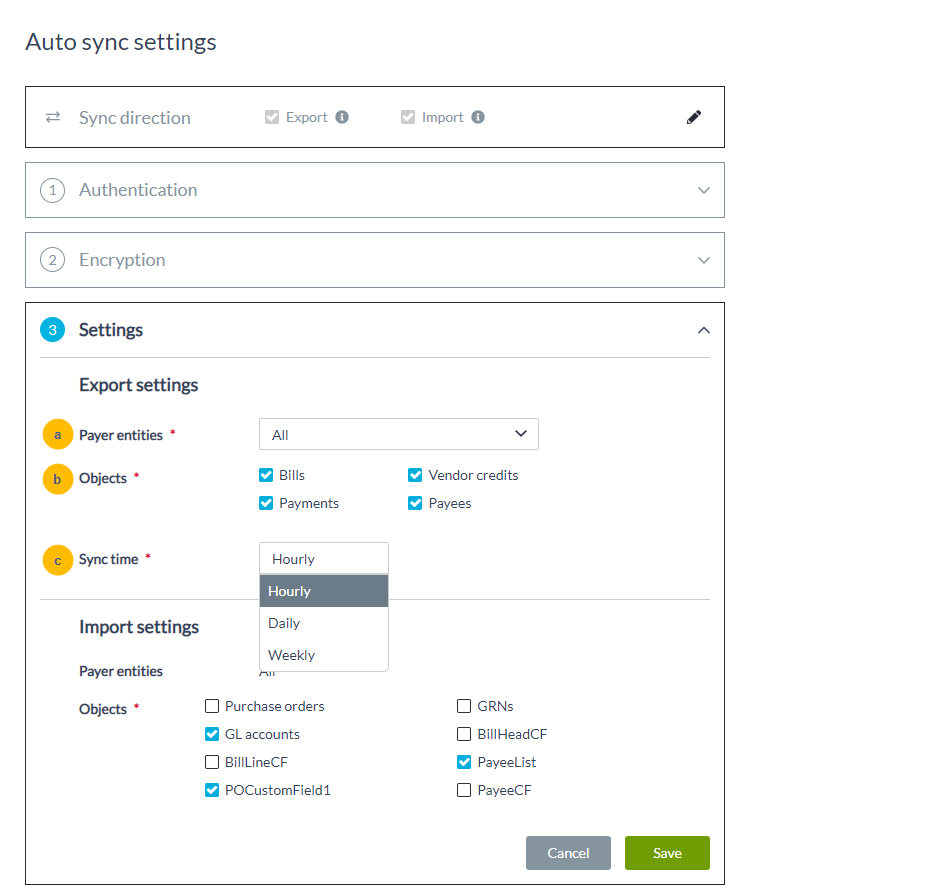Expand the Authentication section chevron
Image resolution: width=941 pixels, height=893 pixels.
[704, 190]
